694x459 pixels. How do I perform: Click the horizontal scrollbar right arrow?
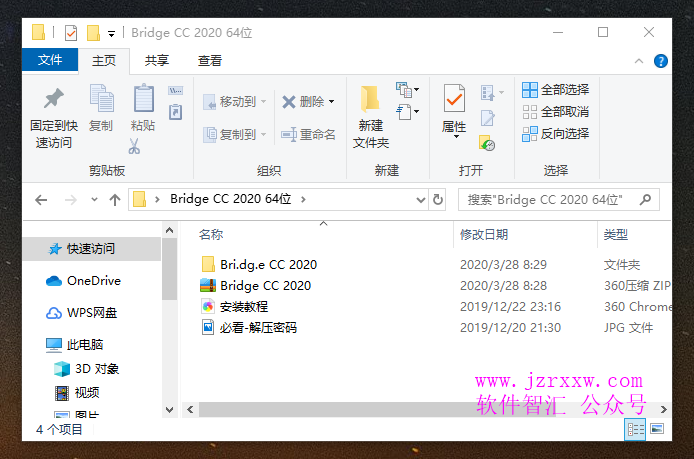(x=663, y=409)
